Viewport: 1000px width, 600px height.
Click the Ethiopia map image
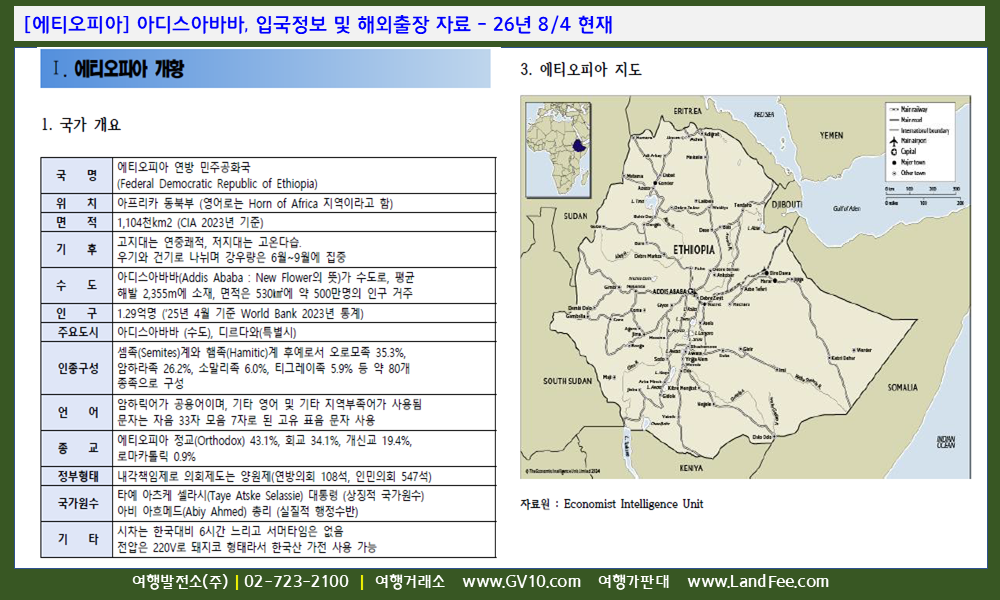[x=746, y=287]
